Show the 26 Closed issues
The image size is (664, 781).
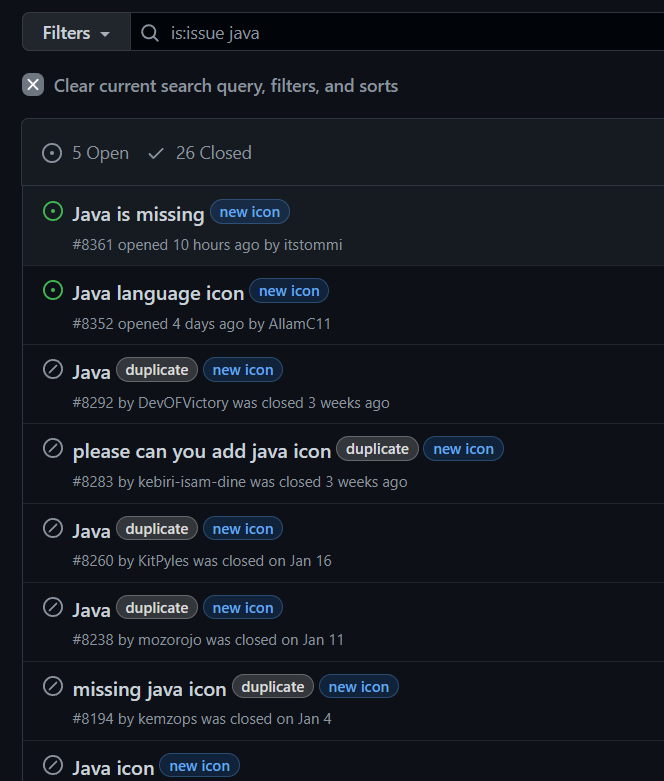click(x=200, y=153)
